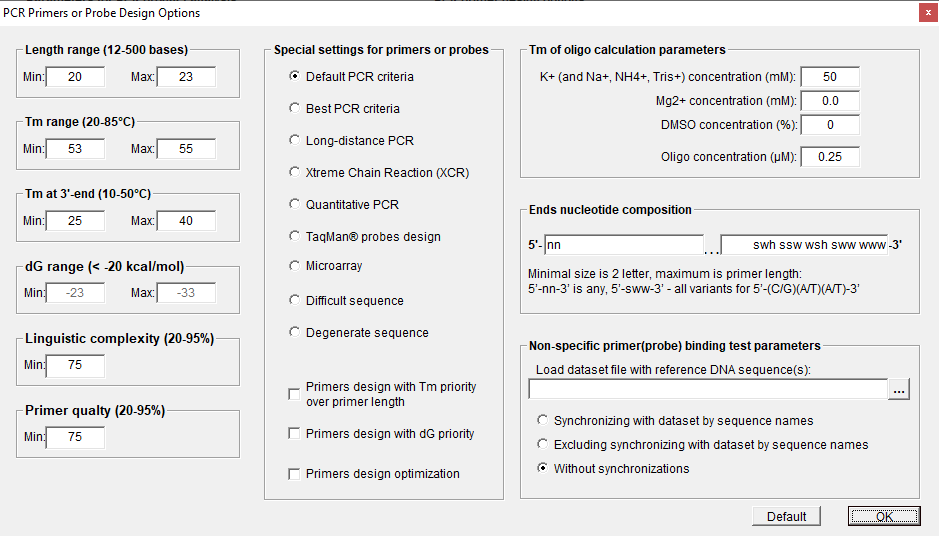Choose the Microarray radio button

294,266
